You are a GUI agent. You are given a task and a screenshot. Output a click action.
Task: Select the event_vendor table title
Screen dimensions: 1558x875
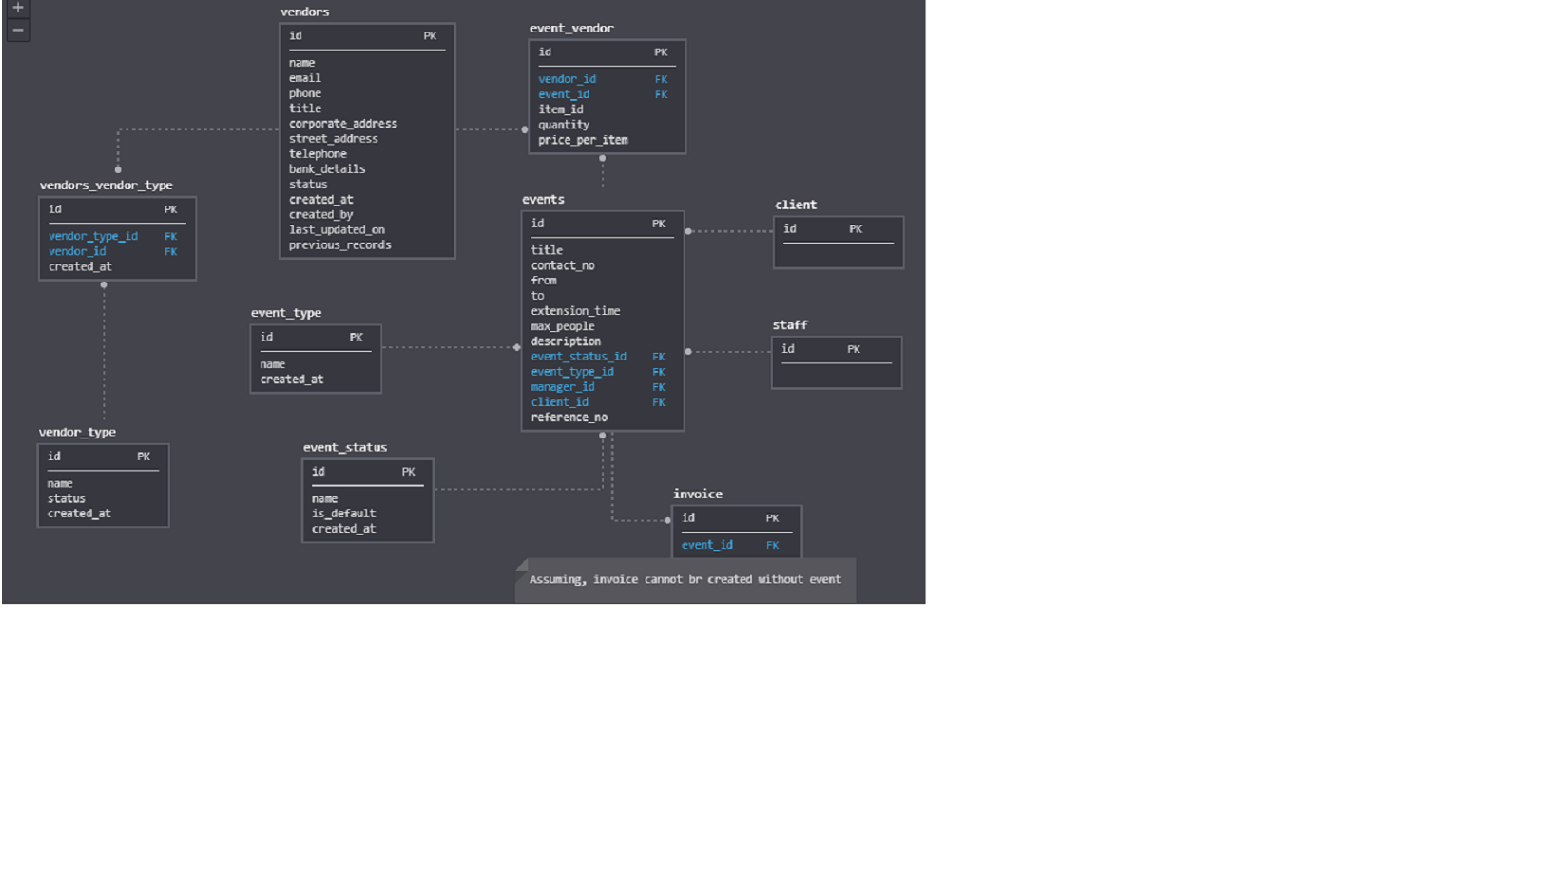coord(571,28)
